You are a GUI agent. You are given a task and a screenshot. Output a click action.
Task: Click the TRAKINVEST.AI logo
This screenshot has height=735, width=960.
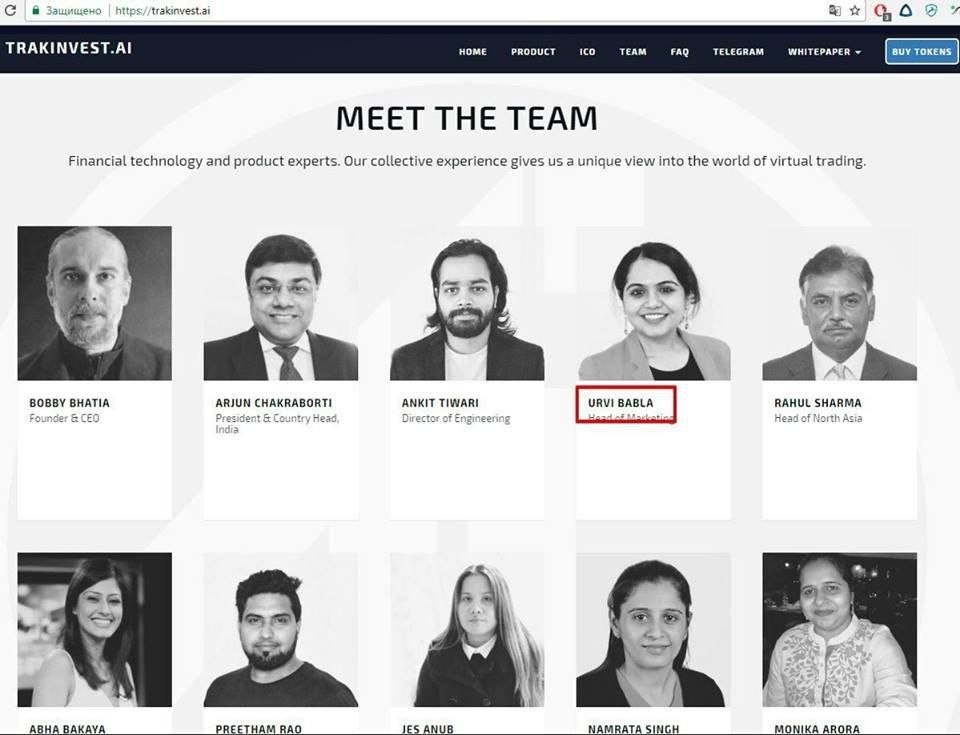point(69,48)
